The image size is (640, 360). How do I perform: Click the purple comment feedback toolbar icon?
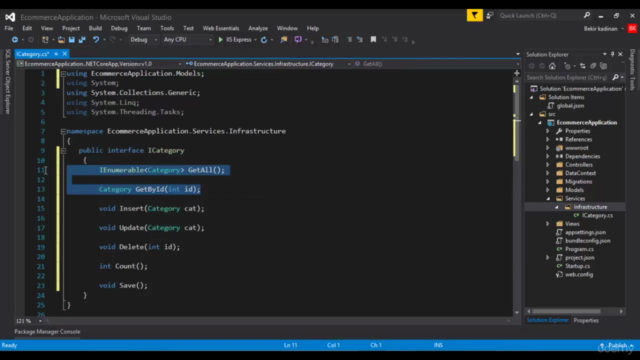(298, 40)
